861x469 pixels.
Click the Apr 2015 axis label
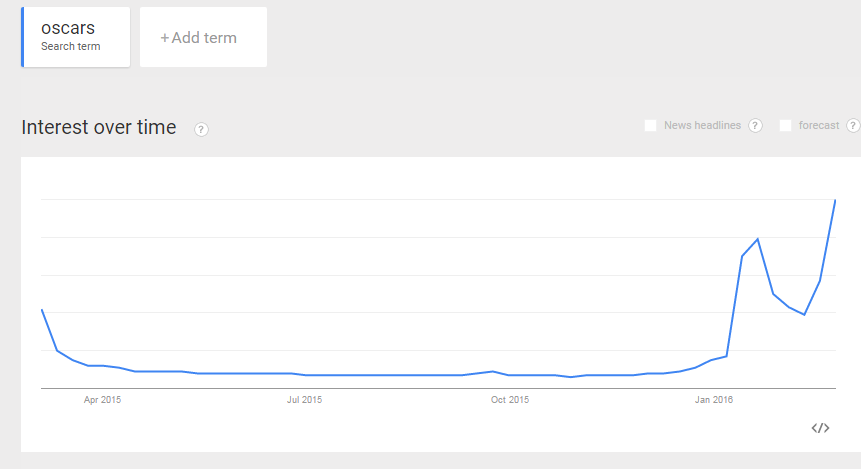click(x=102, y=400)
